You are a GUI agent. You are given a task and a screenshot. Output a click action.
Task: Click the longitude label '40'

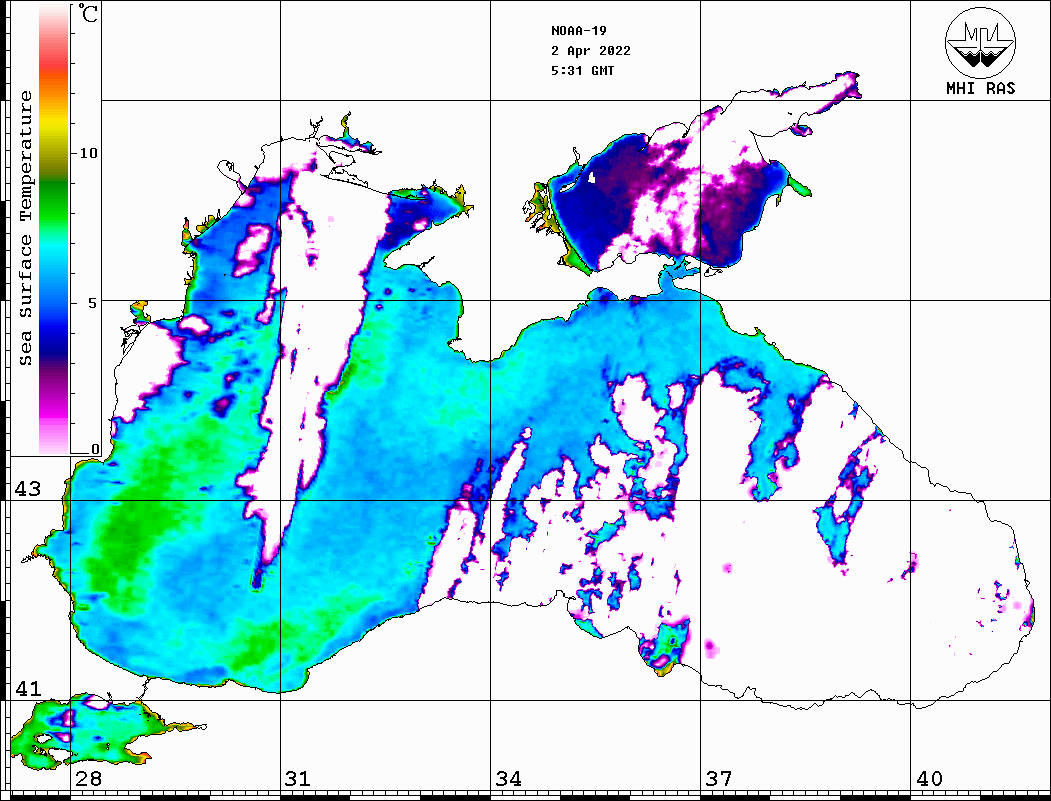pyautogui.click(x=929, y=778)
